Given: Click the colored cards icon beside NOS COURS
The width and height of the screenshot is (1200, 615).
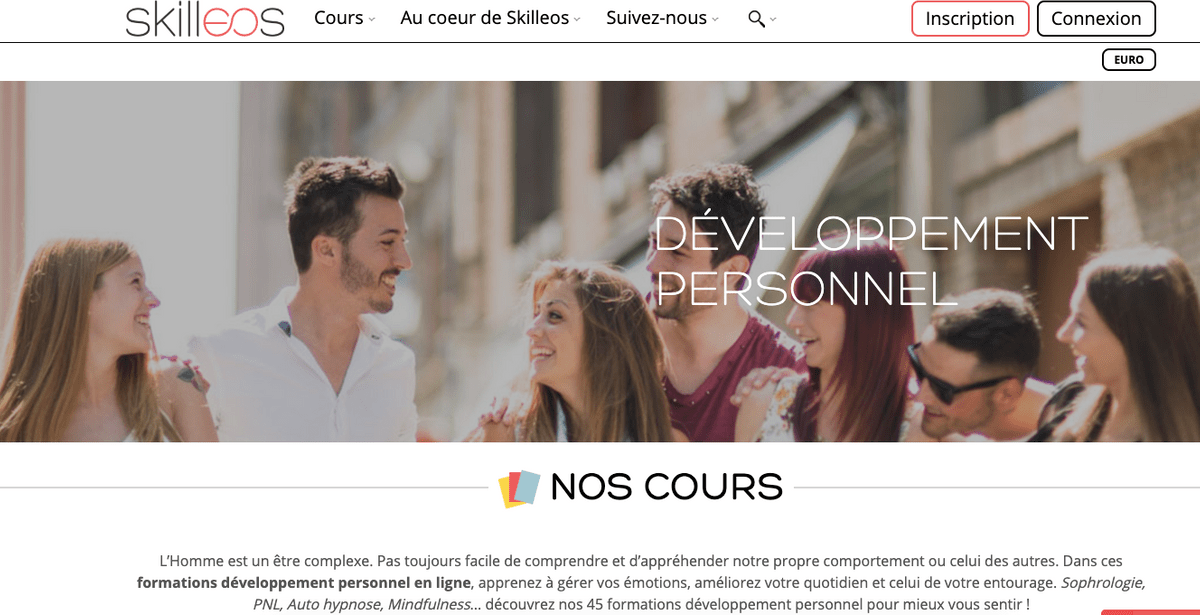Looking at the screenshot, I should coord(519,488).
